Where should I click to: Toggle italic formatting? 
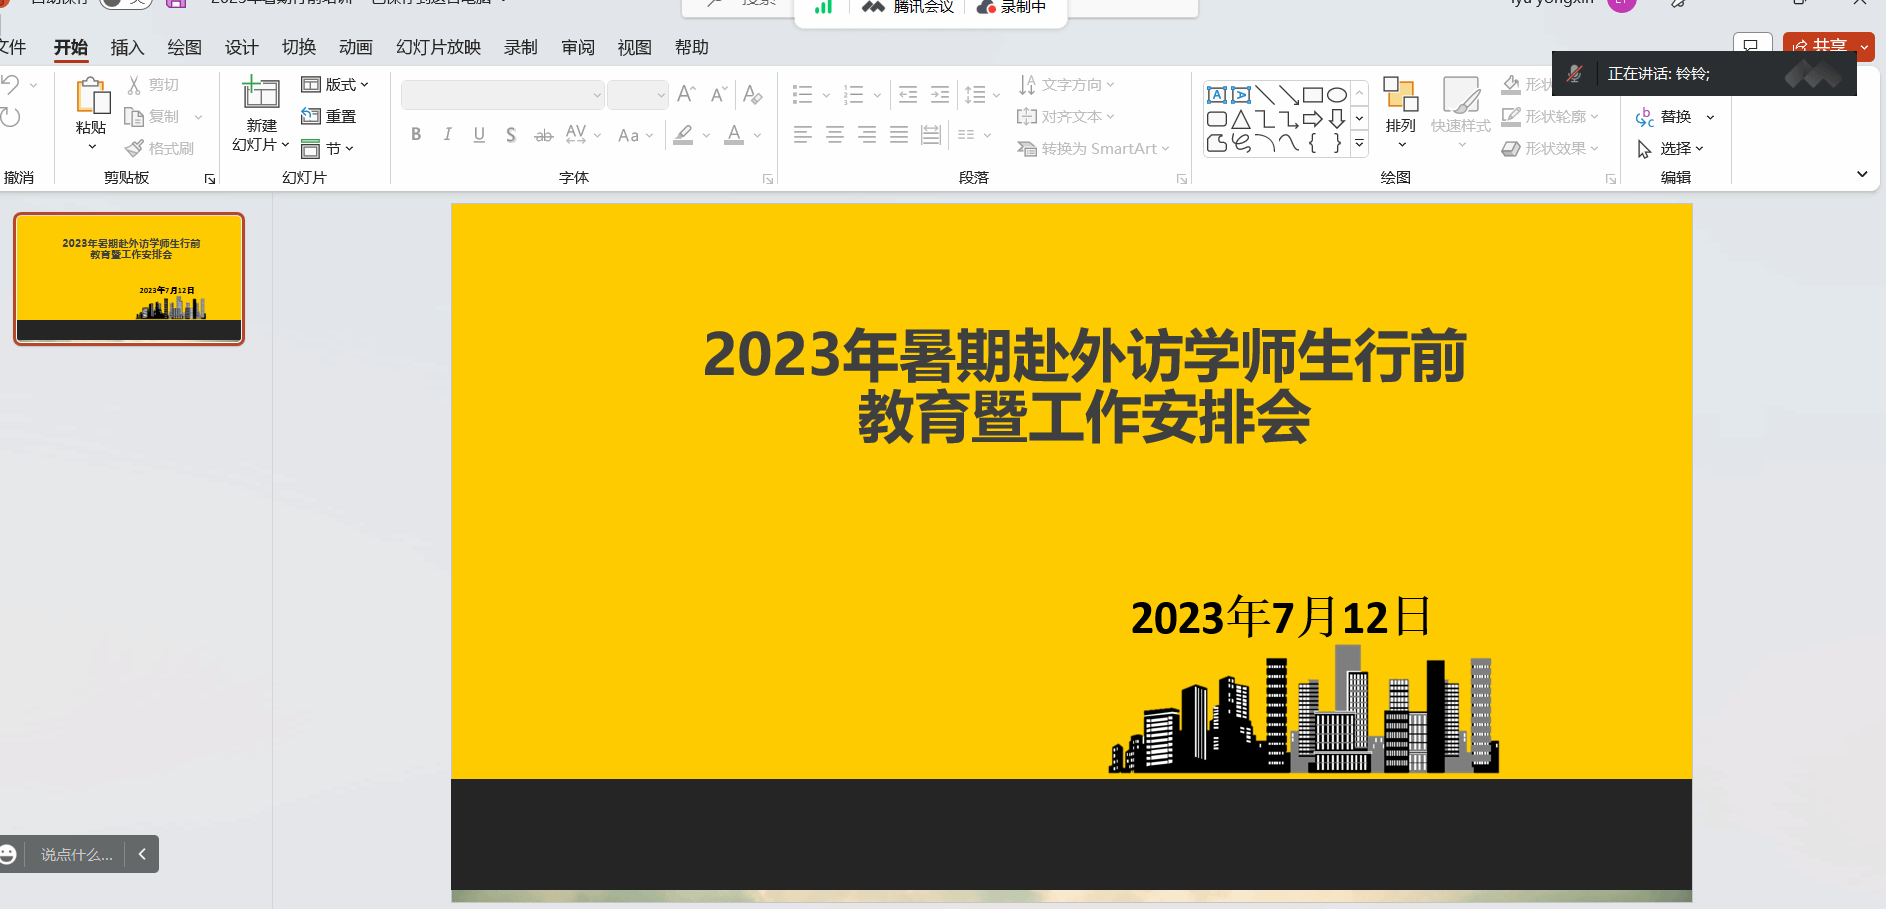[x=447, y=135]
